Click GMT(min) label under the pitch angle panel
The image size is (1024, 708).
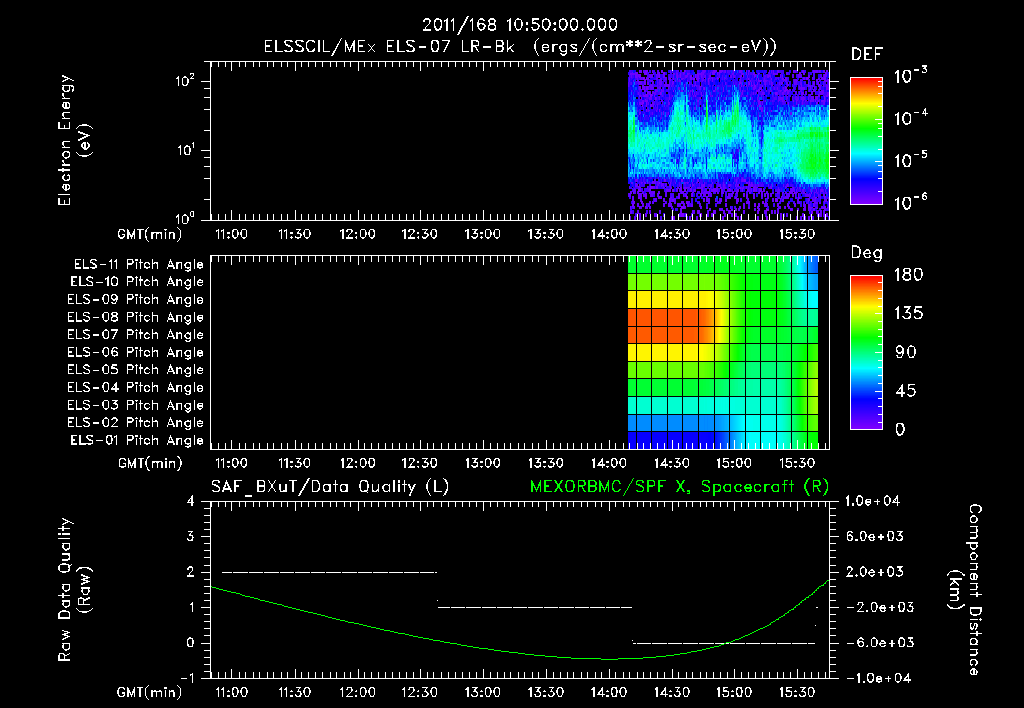pos(150,464)
